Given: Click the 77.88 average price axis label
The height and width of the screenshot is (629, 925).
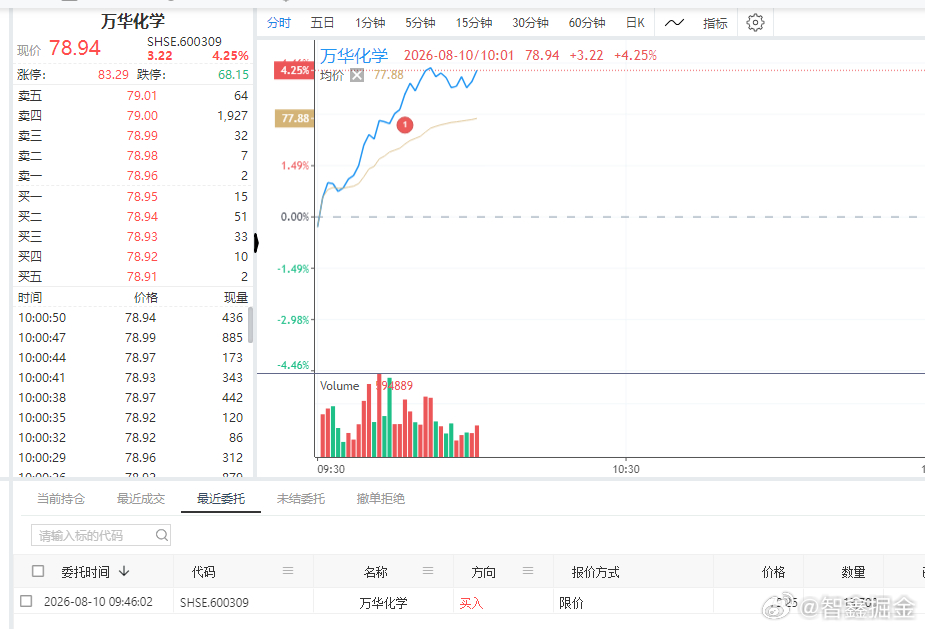Looking at the screenshot, I should [294, 118].
